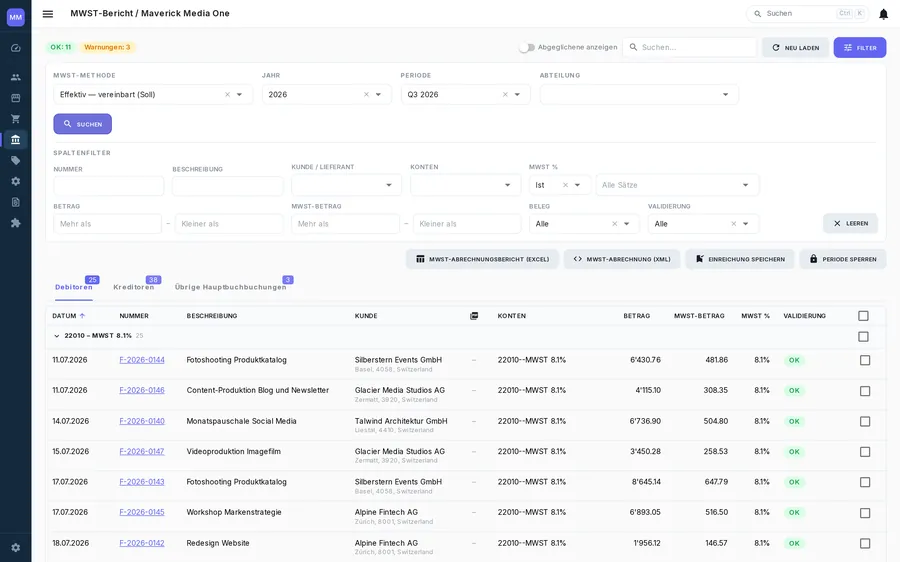Open invoice link F-2026-0147
Image resolution: width=900 pixels, height=562 pixels.
pyautogui.click(x=142, y=451)
